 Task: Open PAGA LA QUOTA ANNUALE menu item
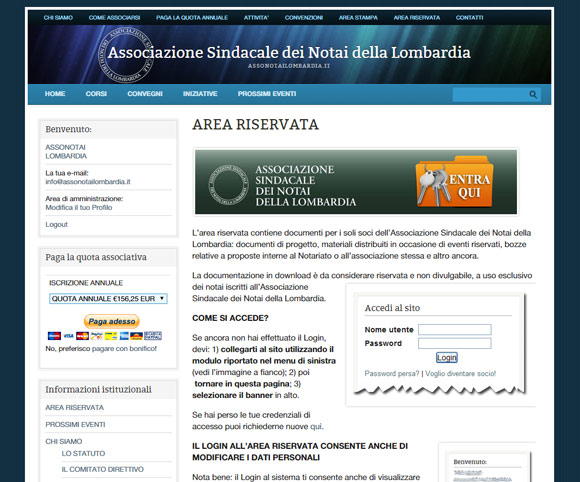pos(192,18)
